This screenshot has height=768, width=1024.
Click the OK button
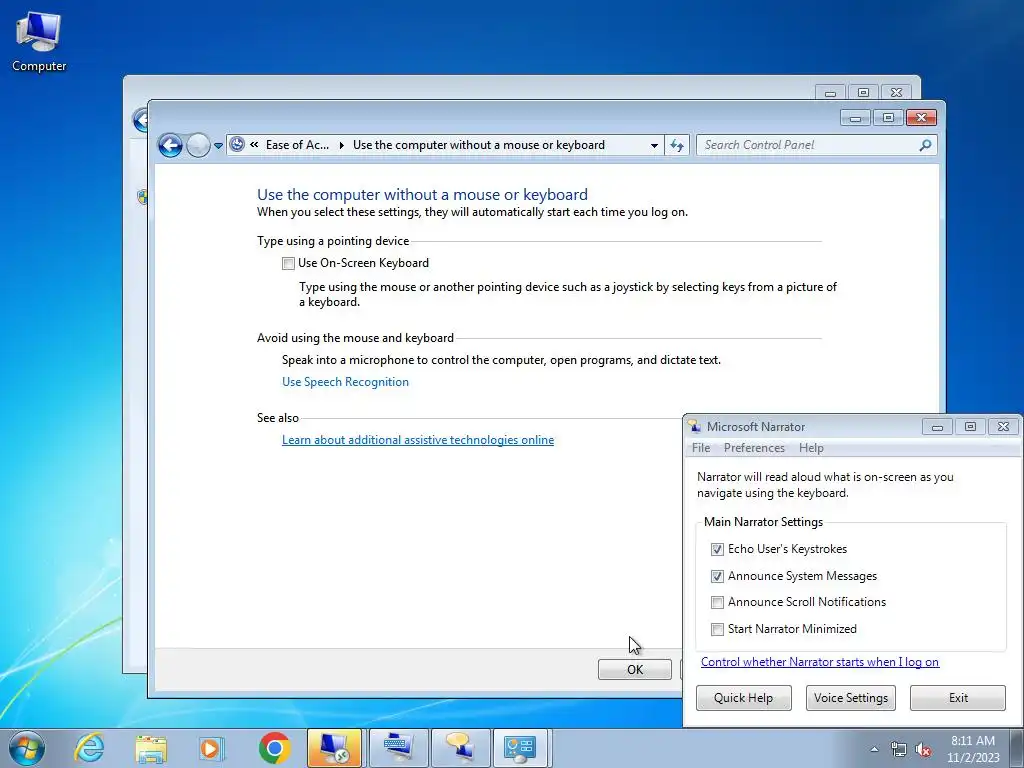tap(635, 669)
